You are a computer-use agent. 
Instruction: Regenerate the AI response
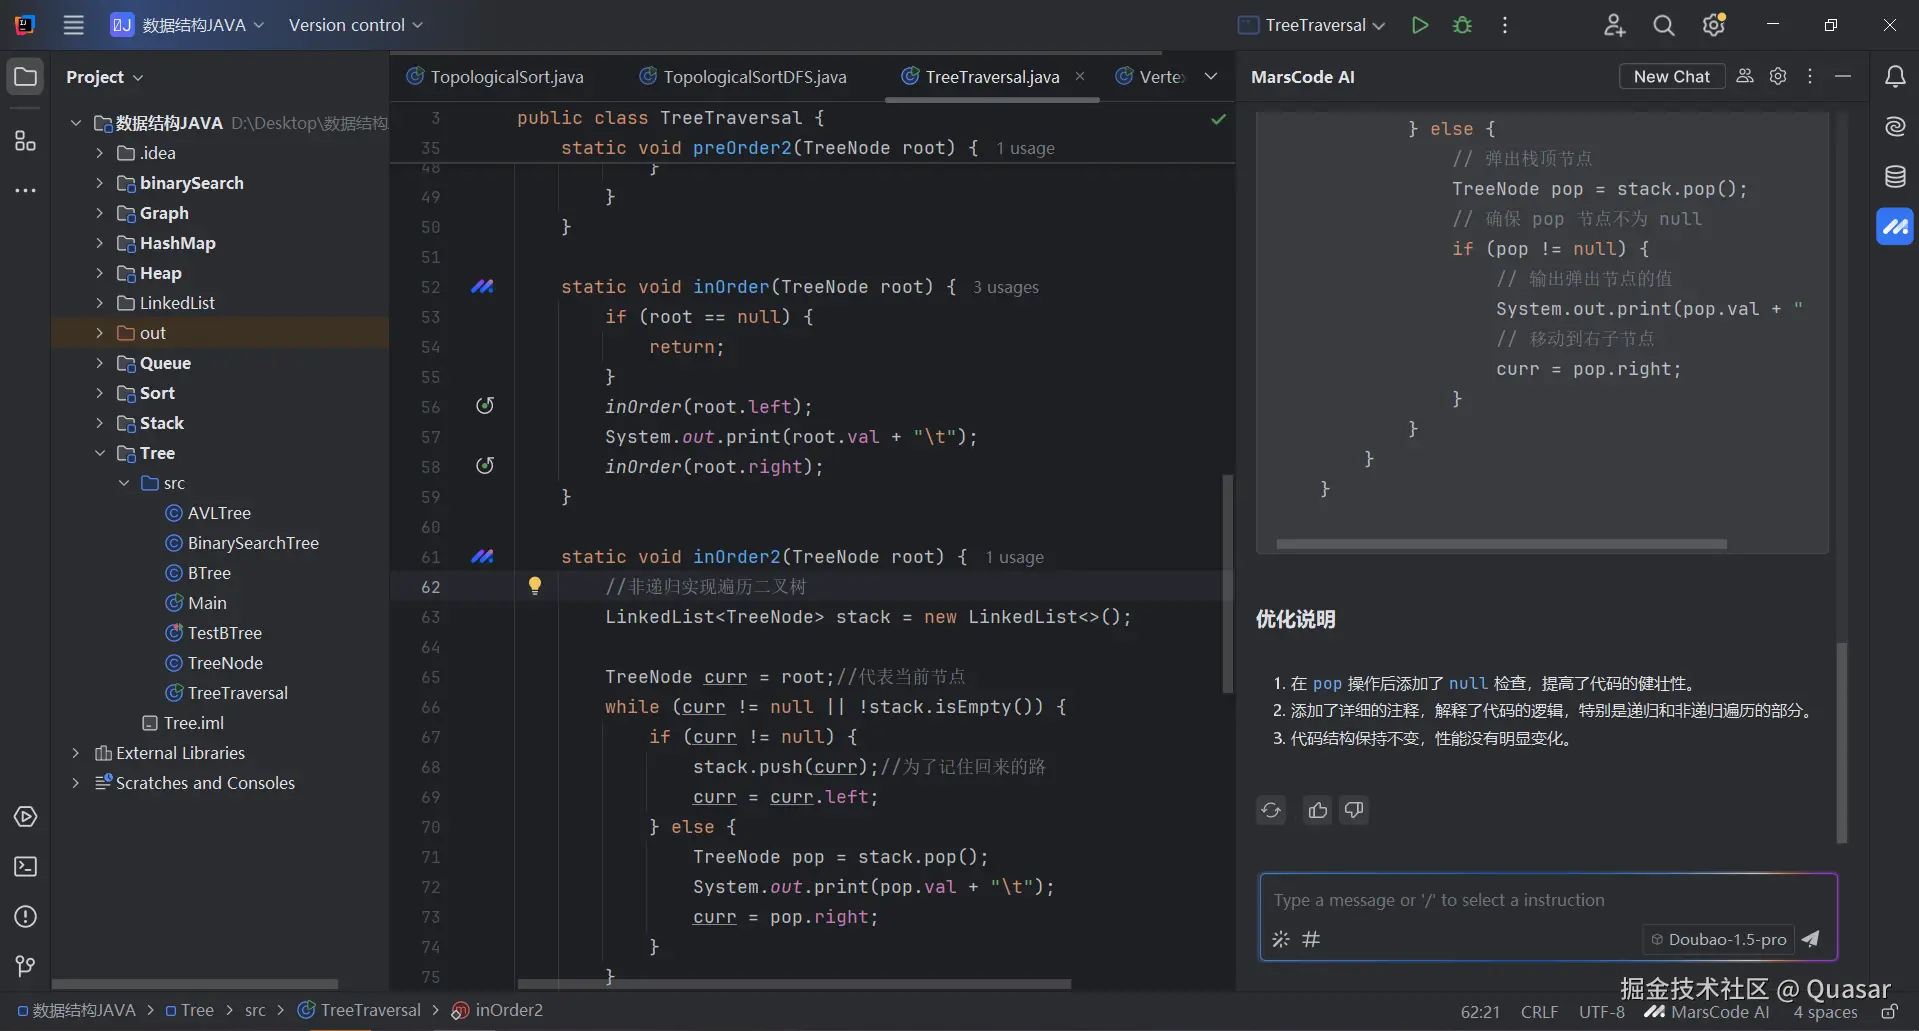click(x=1271, y=810)
